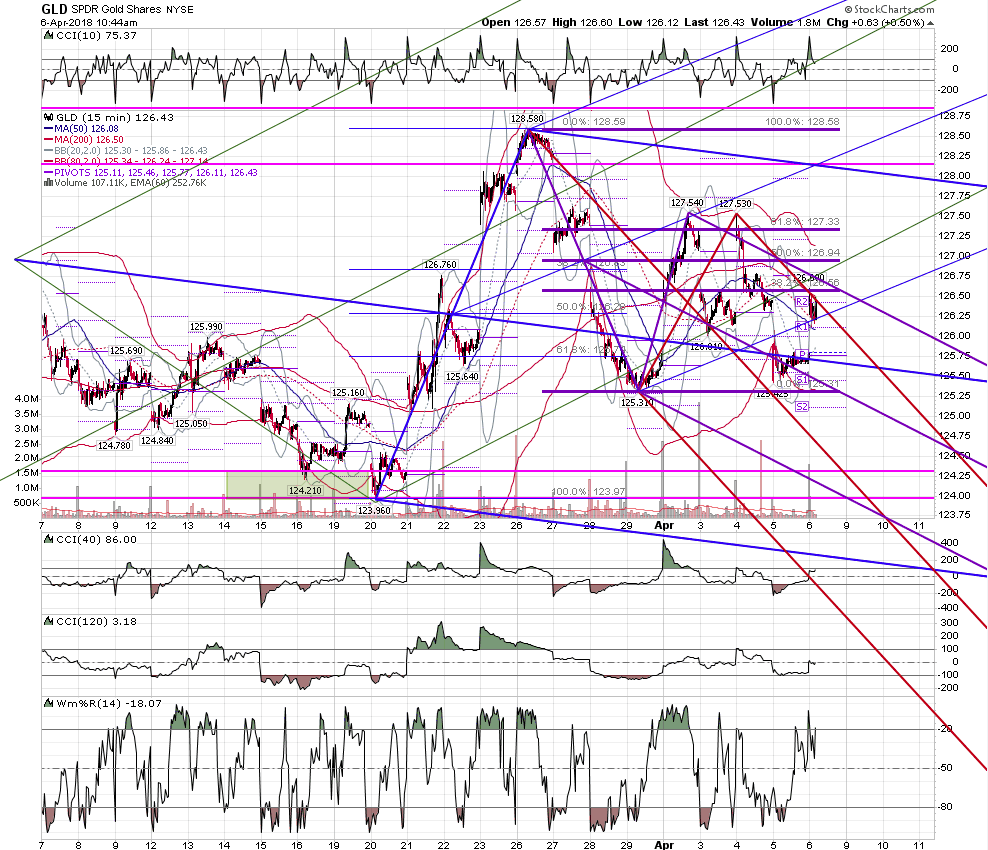Click the StockCharts.com watermark link
This screenshot has height=850, width=988.
pos(890,9)
